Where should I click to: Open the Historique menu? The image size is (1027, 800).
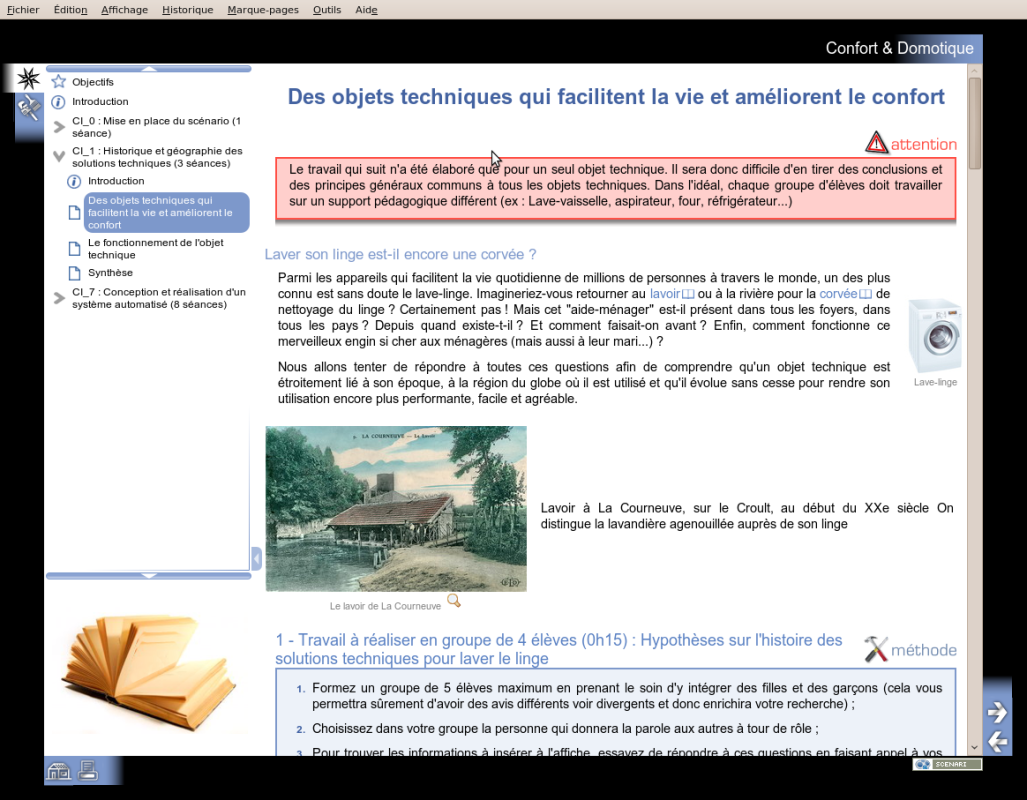pyautogui.click(x=187, y=10)
